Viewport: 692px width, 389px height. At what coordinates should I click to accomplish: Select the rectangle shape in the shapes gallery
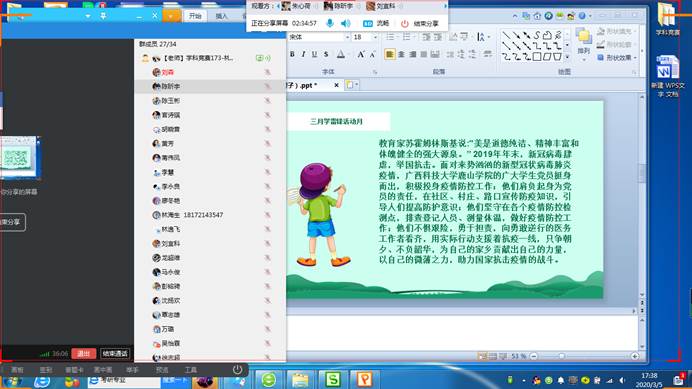coord(537,57)
